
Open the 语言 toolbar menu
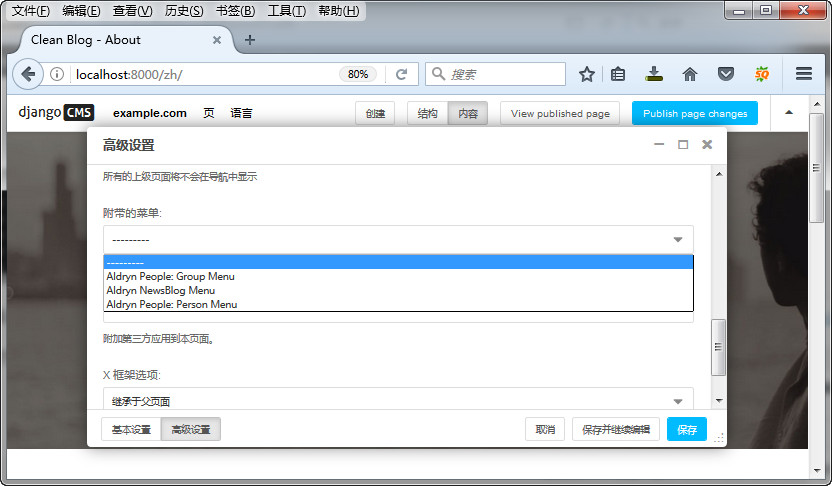tap(241, 113)
